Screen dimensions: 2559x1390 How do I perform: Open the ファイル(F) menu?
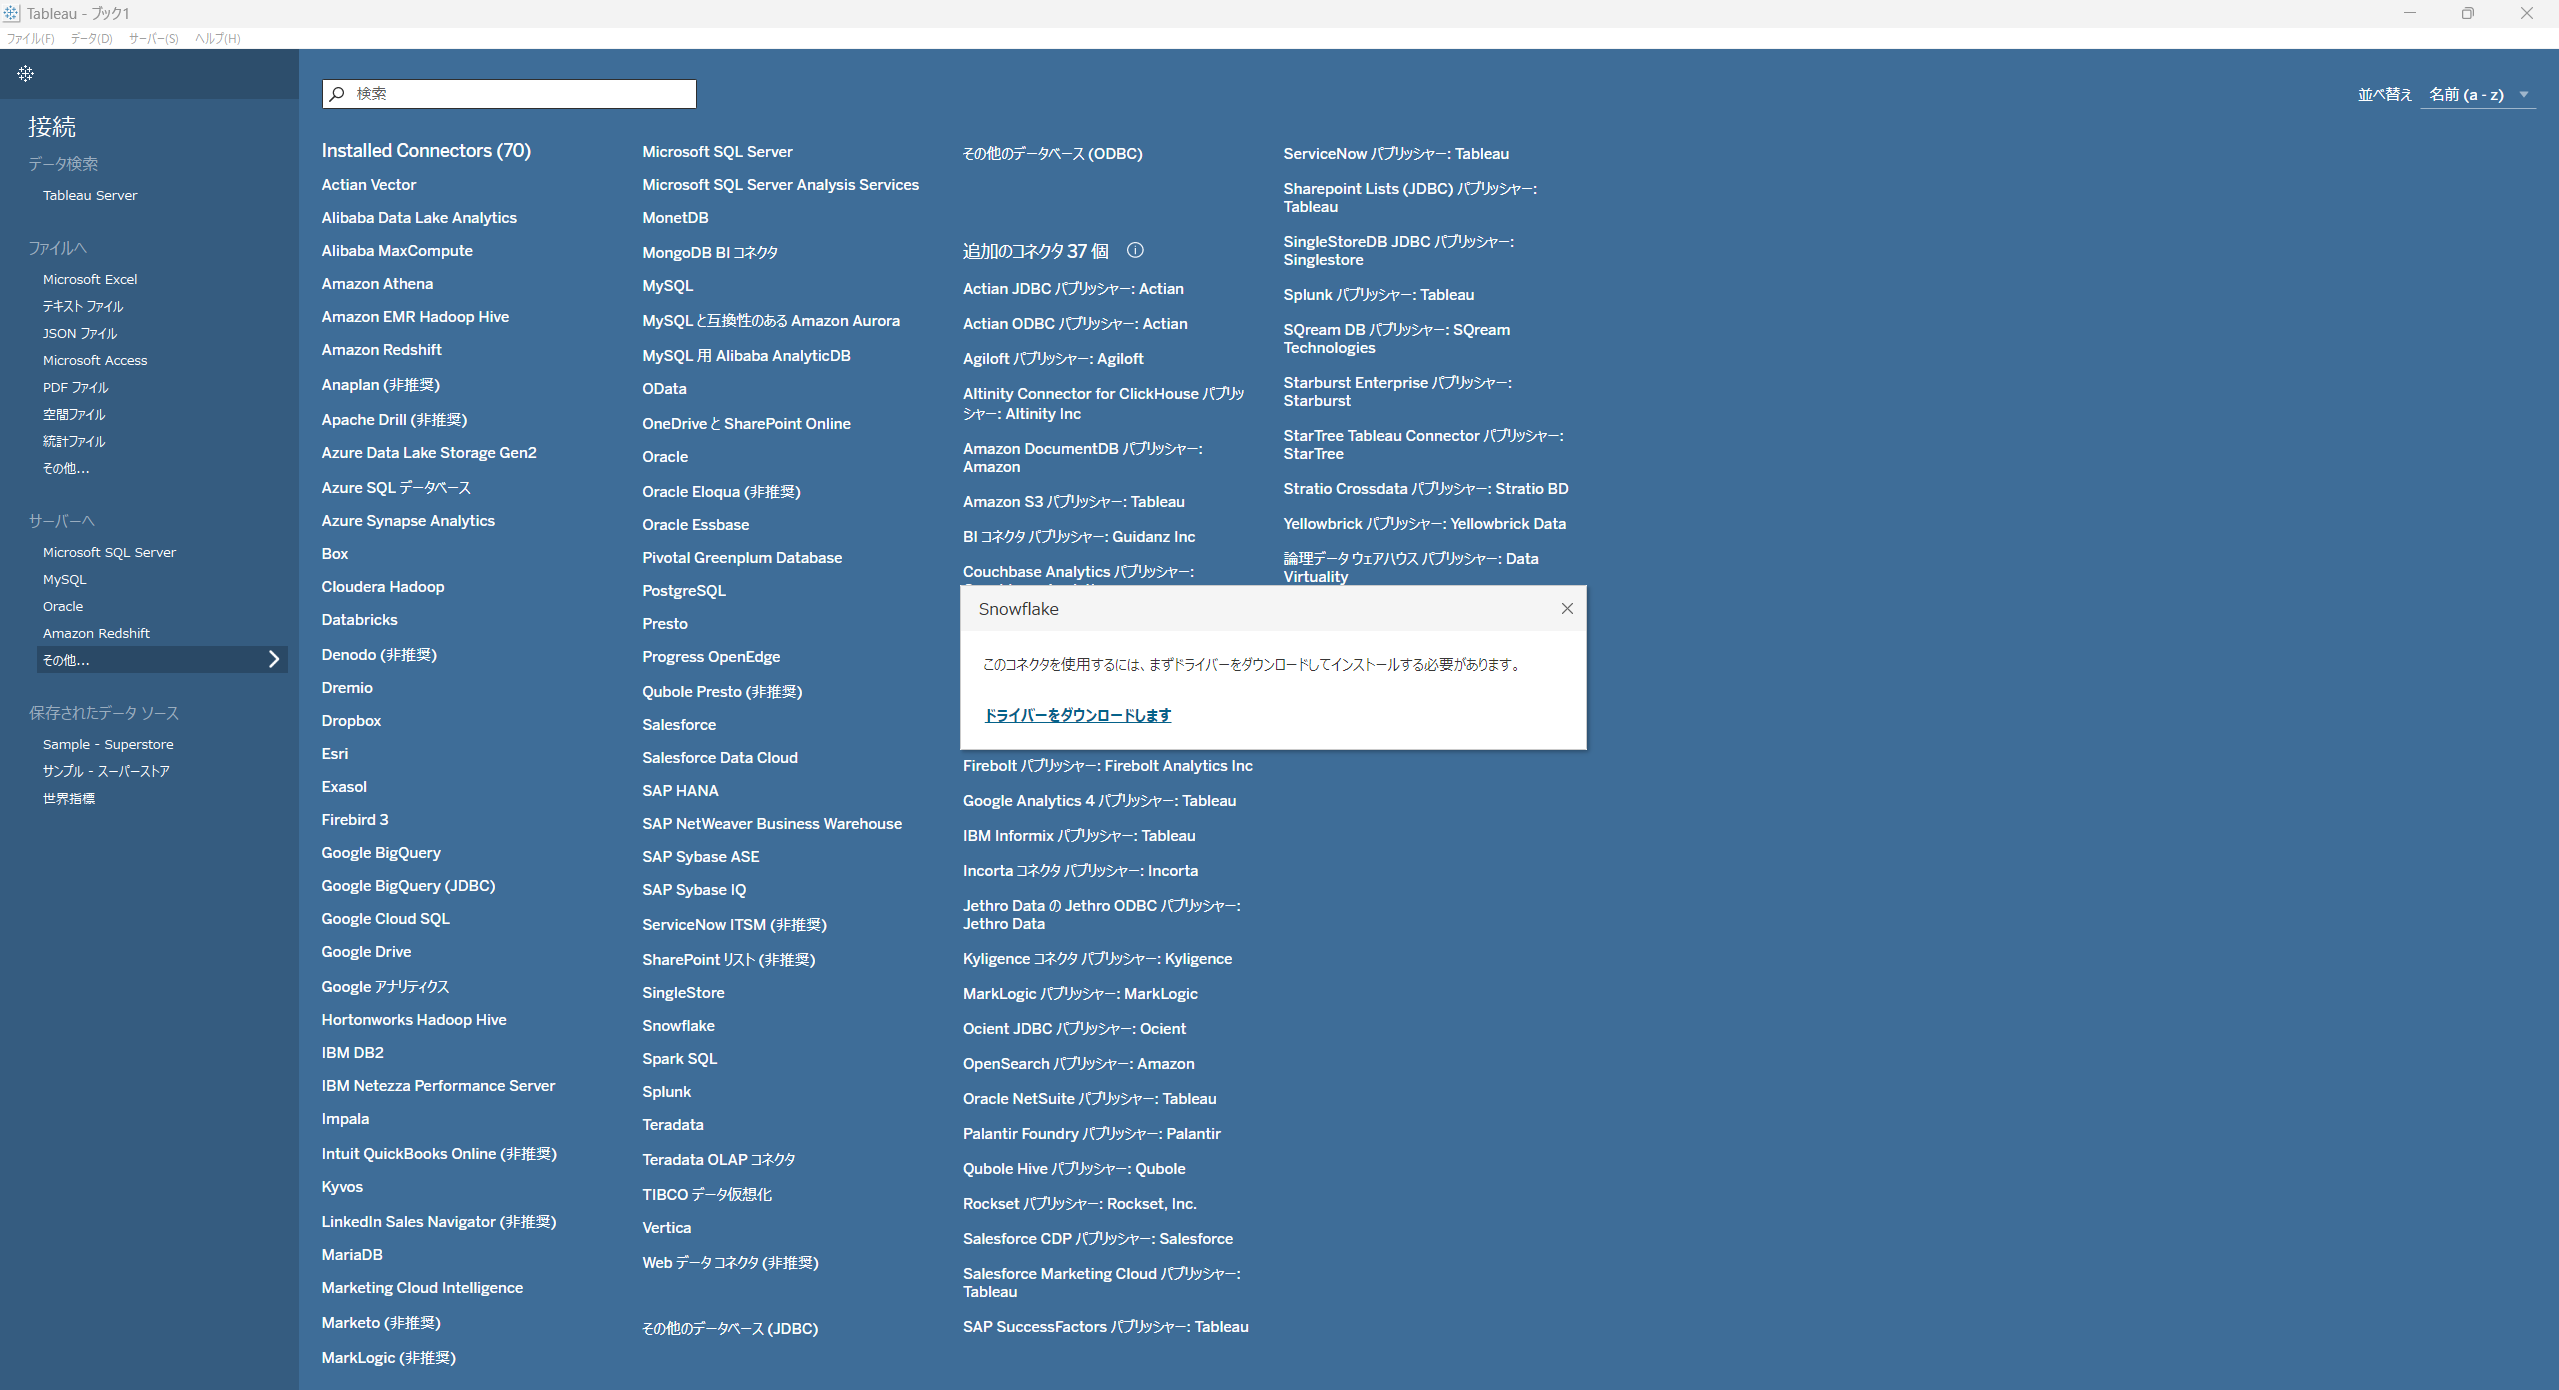click(x=30, y=39)
